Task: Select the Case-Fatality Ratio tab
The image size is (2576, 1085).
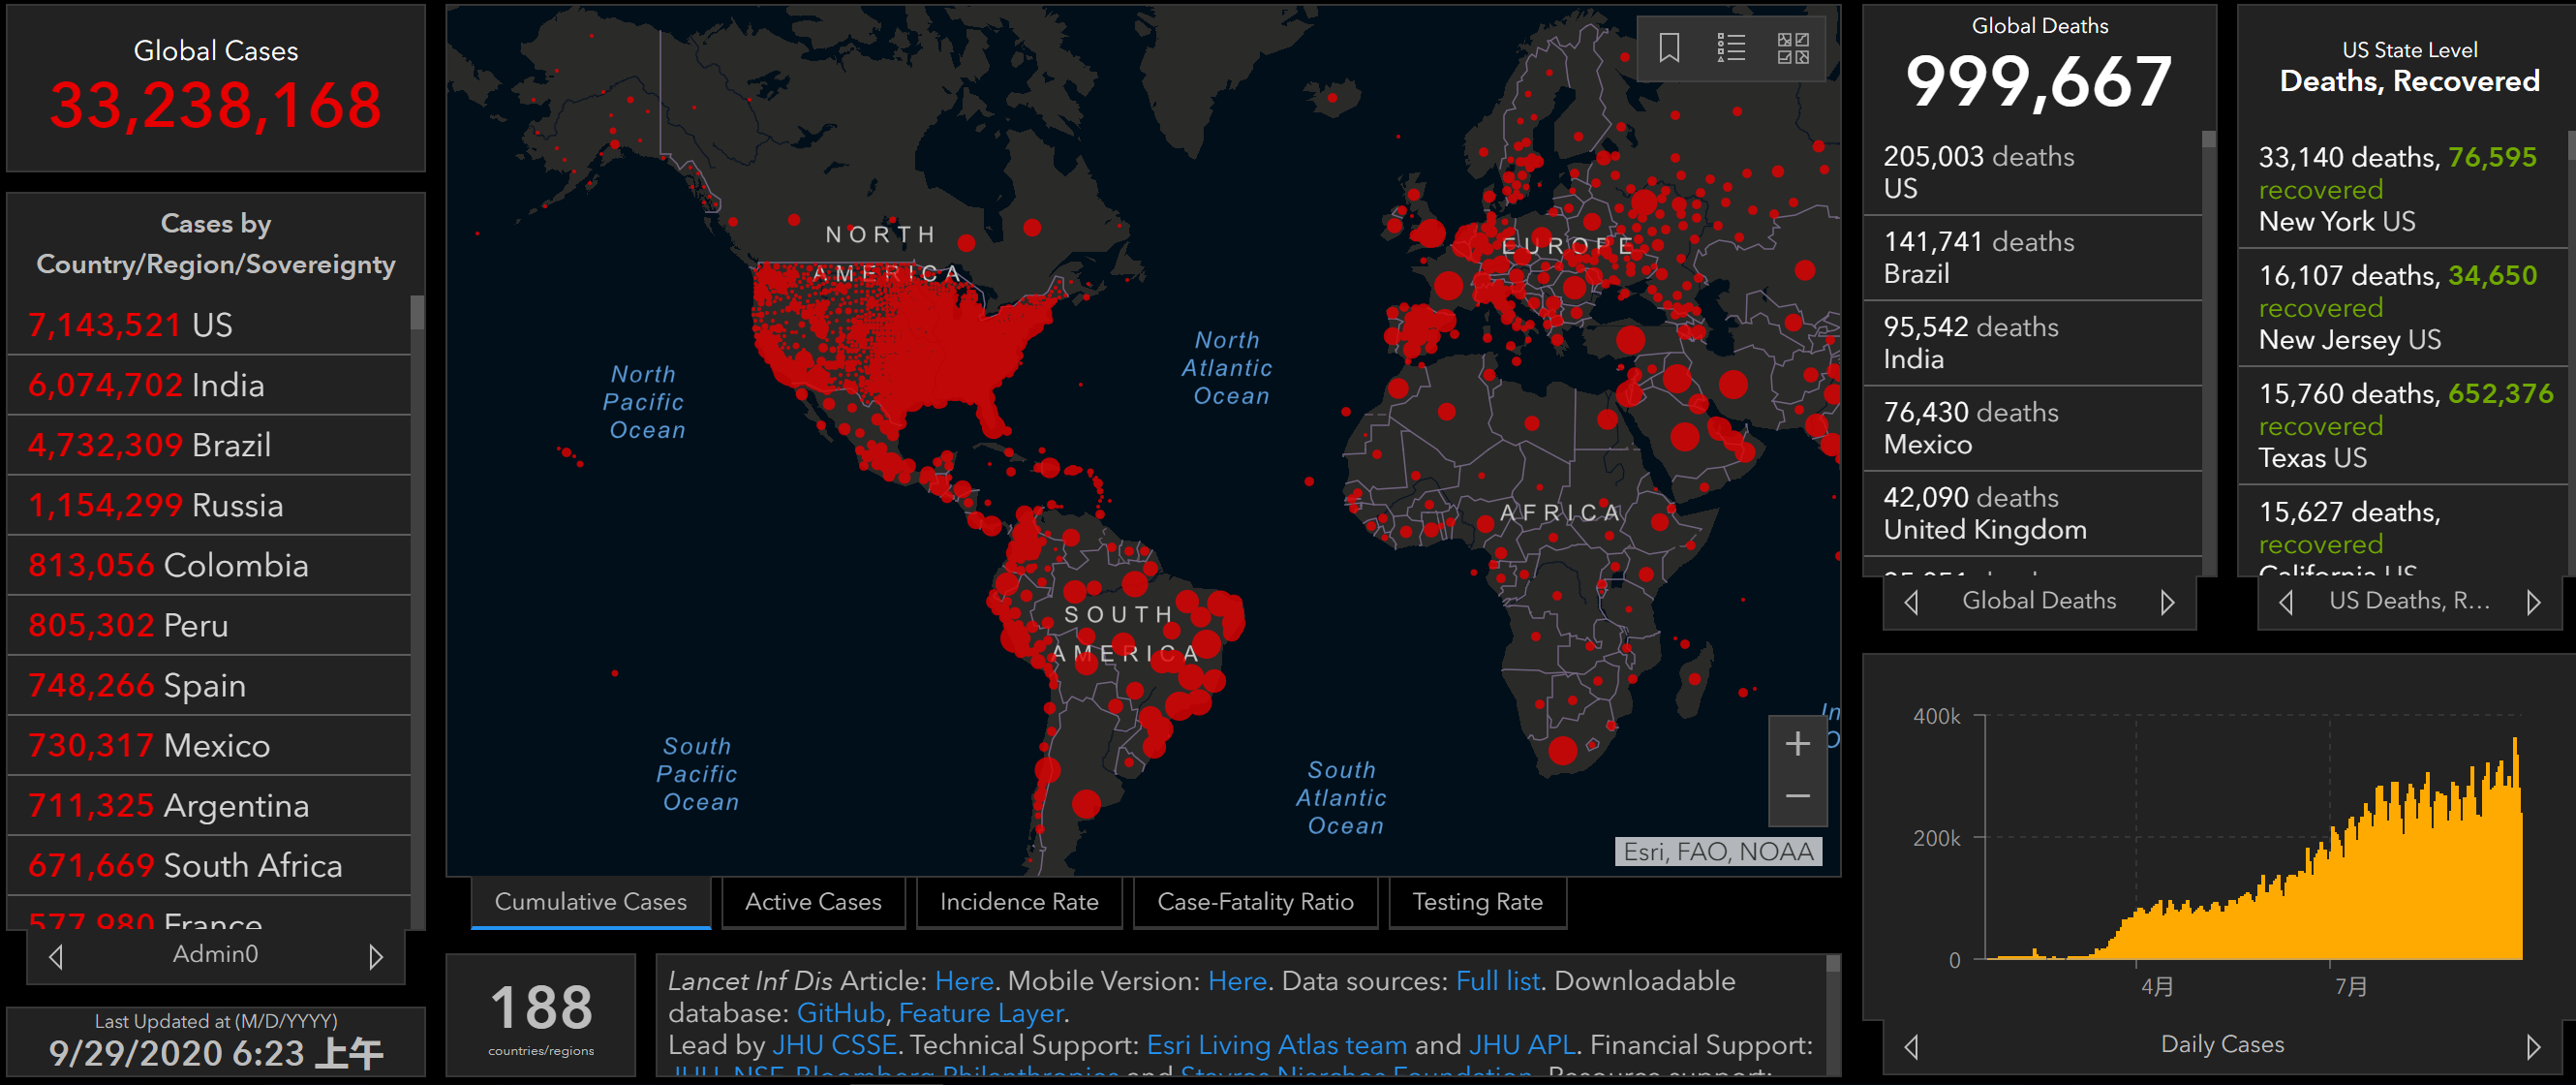Action: click(x=1254, y=902)
